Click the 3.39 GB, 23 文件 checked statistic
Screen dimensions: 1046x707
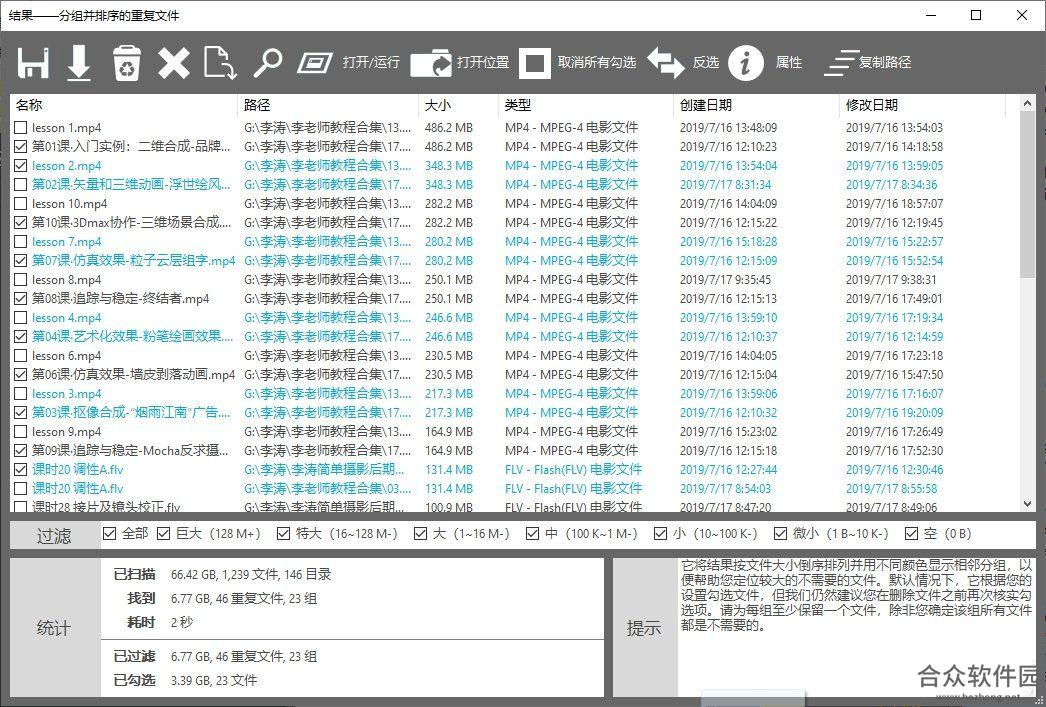tap(214, 680)
